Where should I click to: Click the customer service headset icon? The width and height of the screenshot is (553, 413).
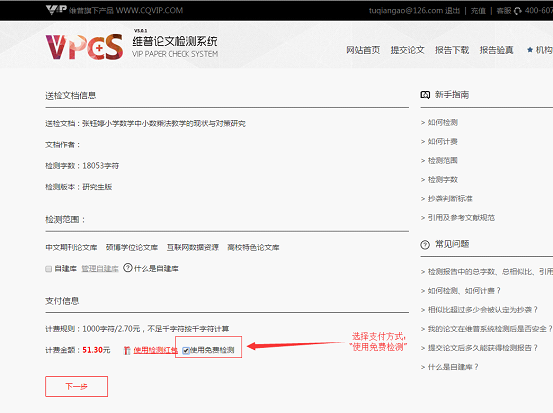(x=518, y=11)
